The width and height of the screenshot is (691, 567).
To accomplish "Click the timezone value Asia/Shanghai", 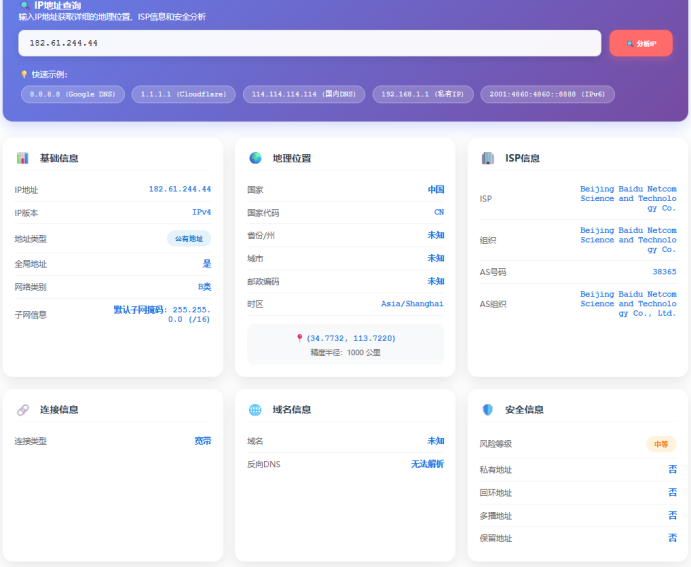I will point(412,304).
